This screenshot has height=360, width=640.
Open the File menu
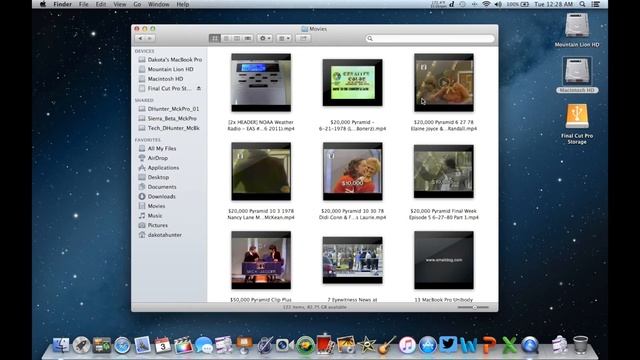point(84,4)
